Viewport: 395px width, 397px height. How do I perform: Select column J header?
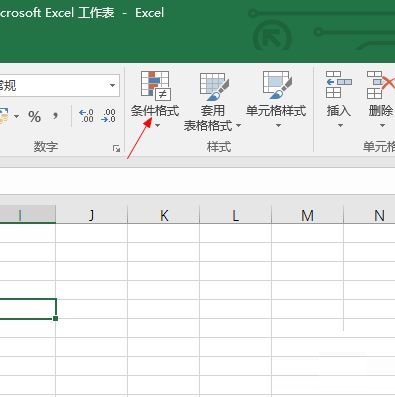pyautogui.click(x=92, y=215)
